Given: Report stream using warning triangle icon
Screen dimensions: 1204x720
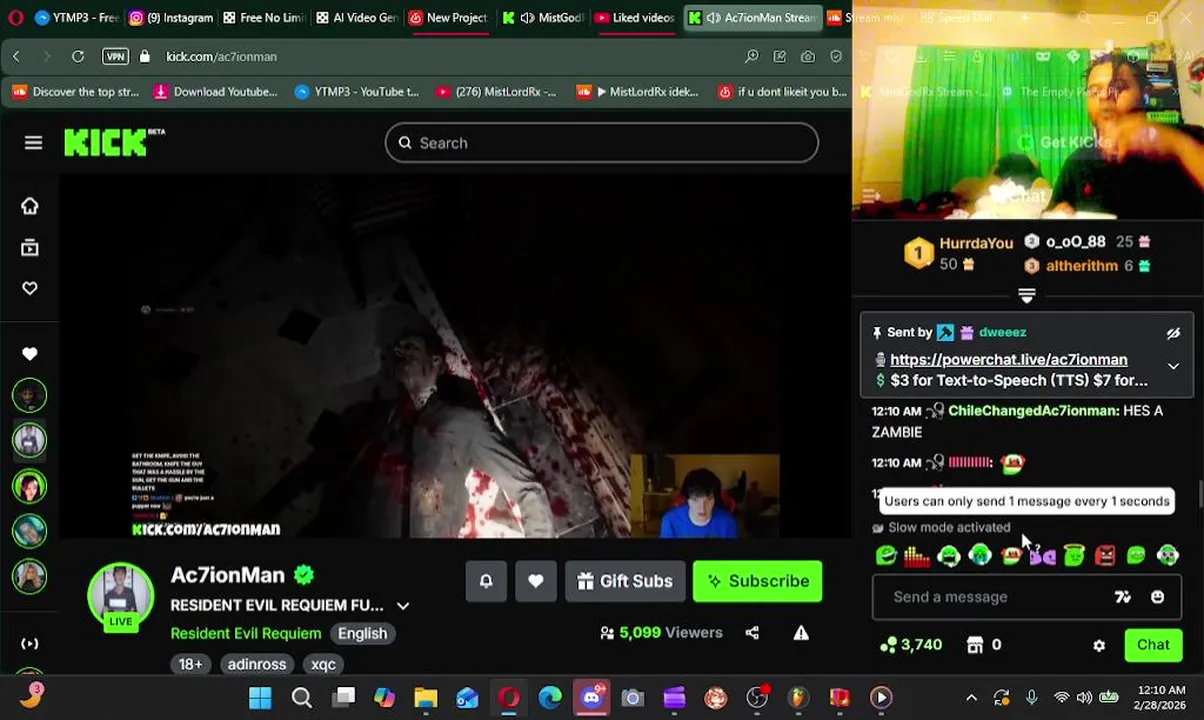Looking at the screenshot, I should [801, 633].
